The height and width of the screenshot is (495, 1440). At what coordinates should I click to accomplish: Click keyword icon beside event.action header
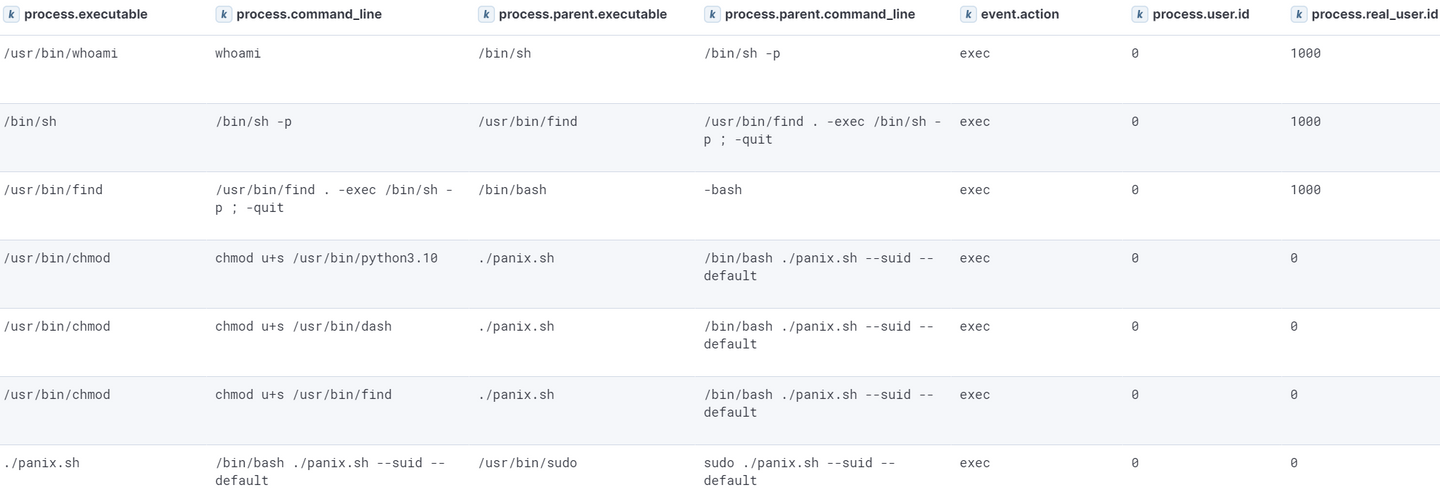coord(967,15)
